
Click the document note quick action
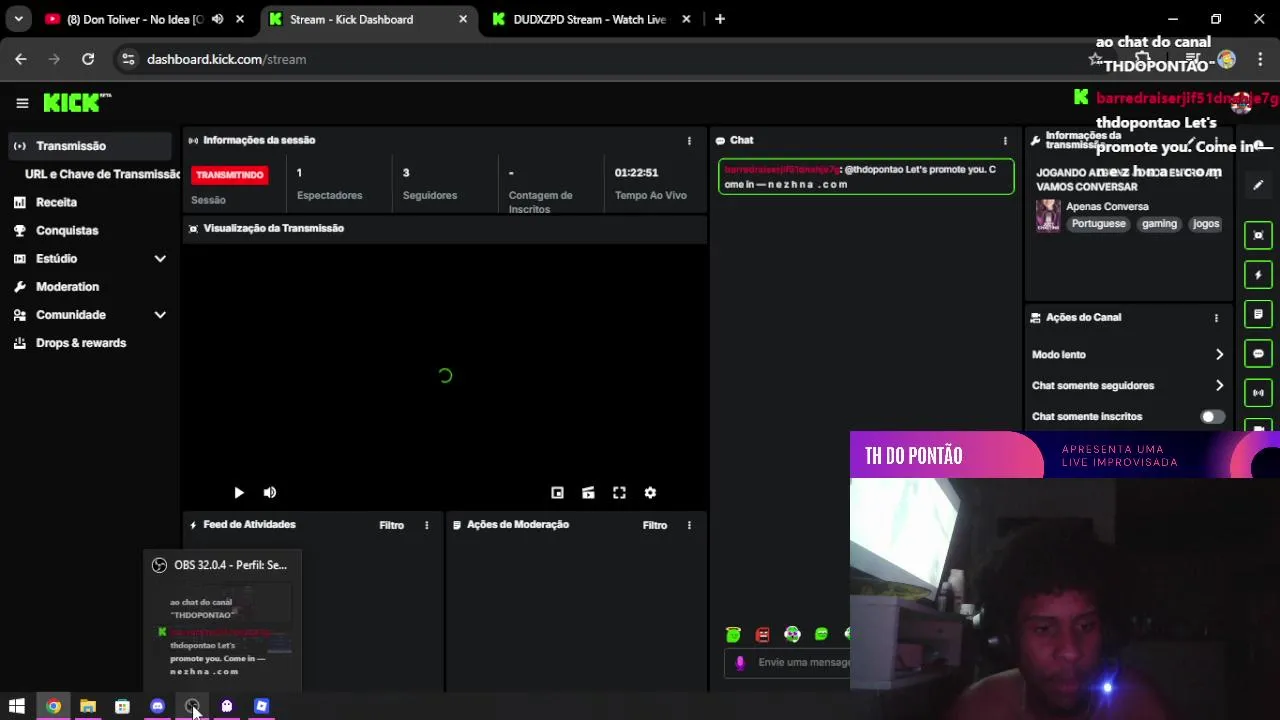click(x=1258, y=314)
